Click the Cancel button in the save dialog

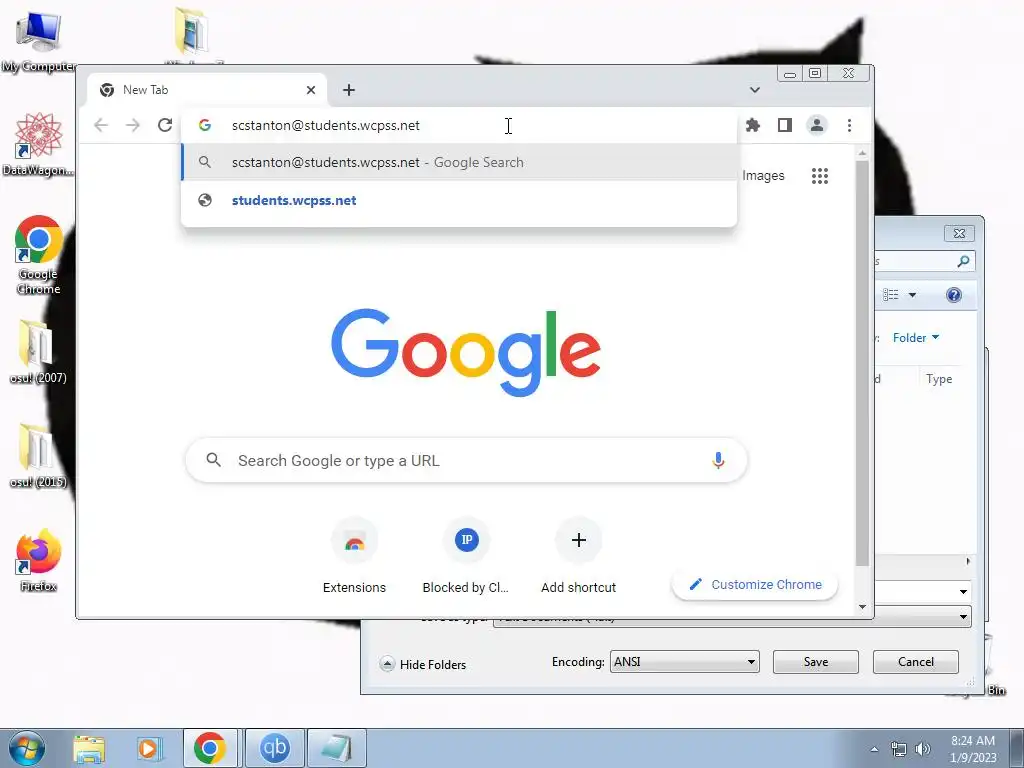pyautogui.click(x=916, y=662)
